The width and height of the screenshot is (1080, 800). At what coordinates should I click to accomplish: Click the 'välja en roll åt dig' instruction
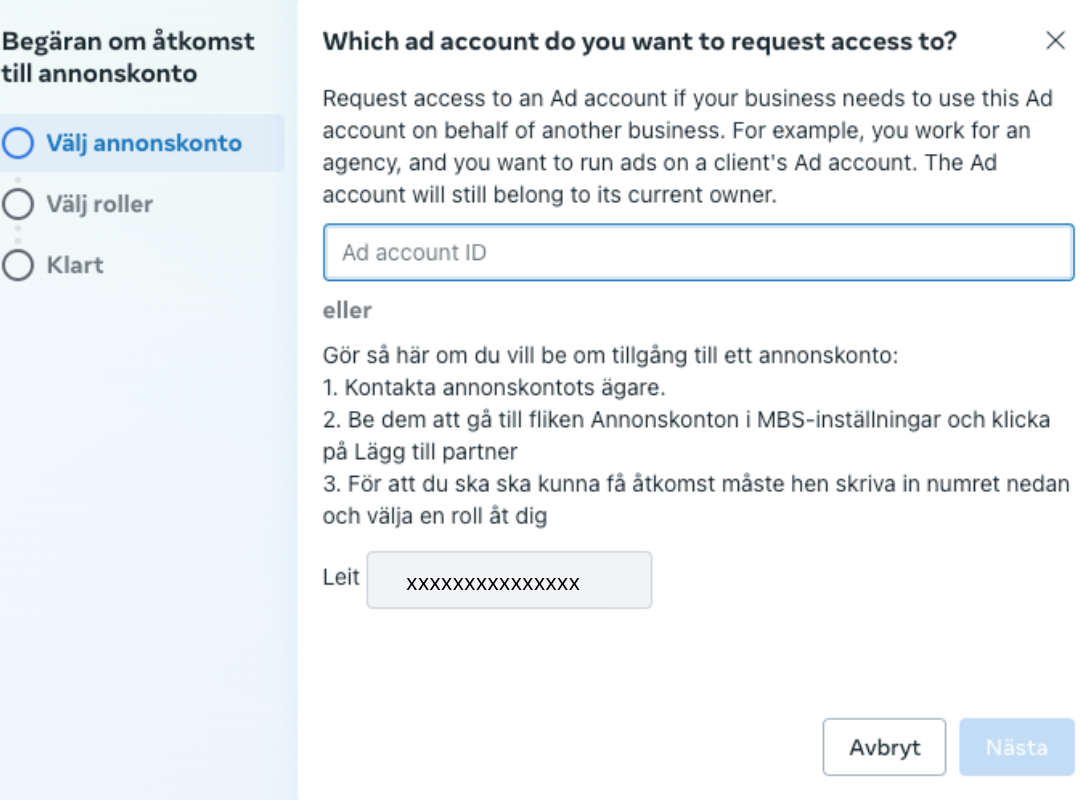[434, 516]
